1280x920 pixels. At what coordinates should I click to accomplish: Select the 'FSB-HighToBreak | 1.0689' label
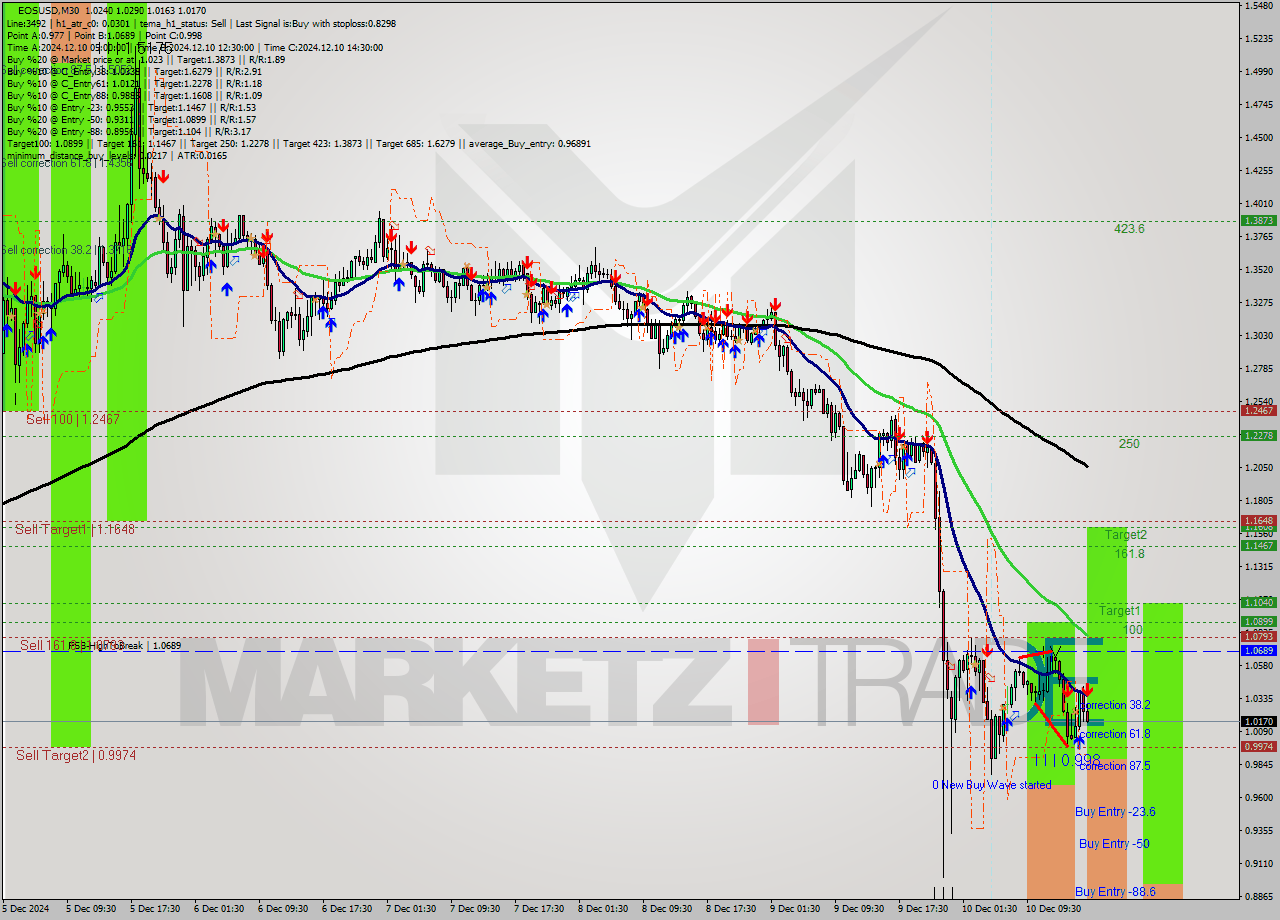tap(125, 646)
